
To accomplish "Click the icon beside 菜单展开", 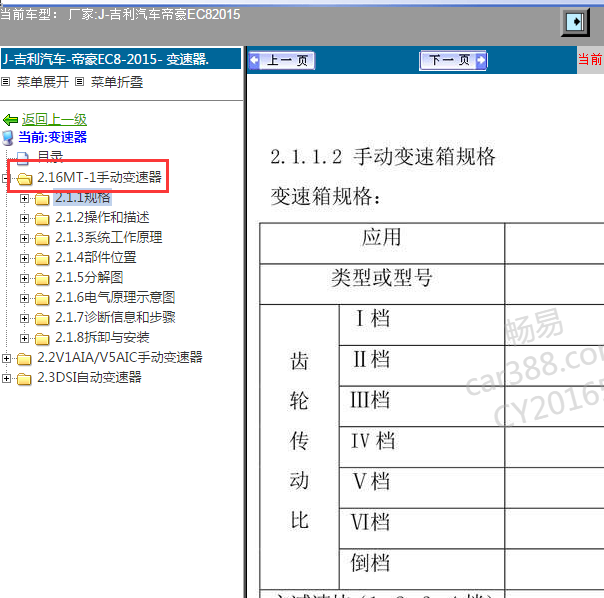I will click(5, 82).
